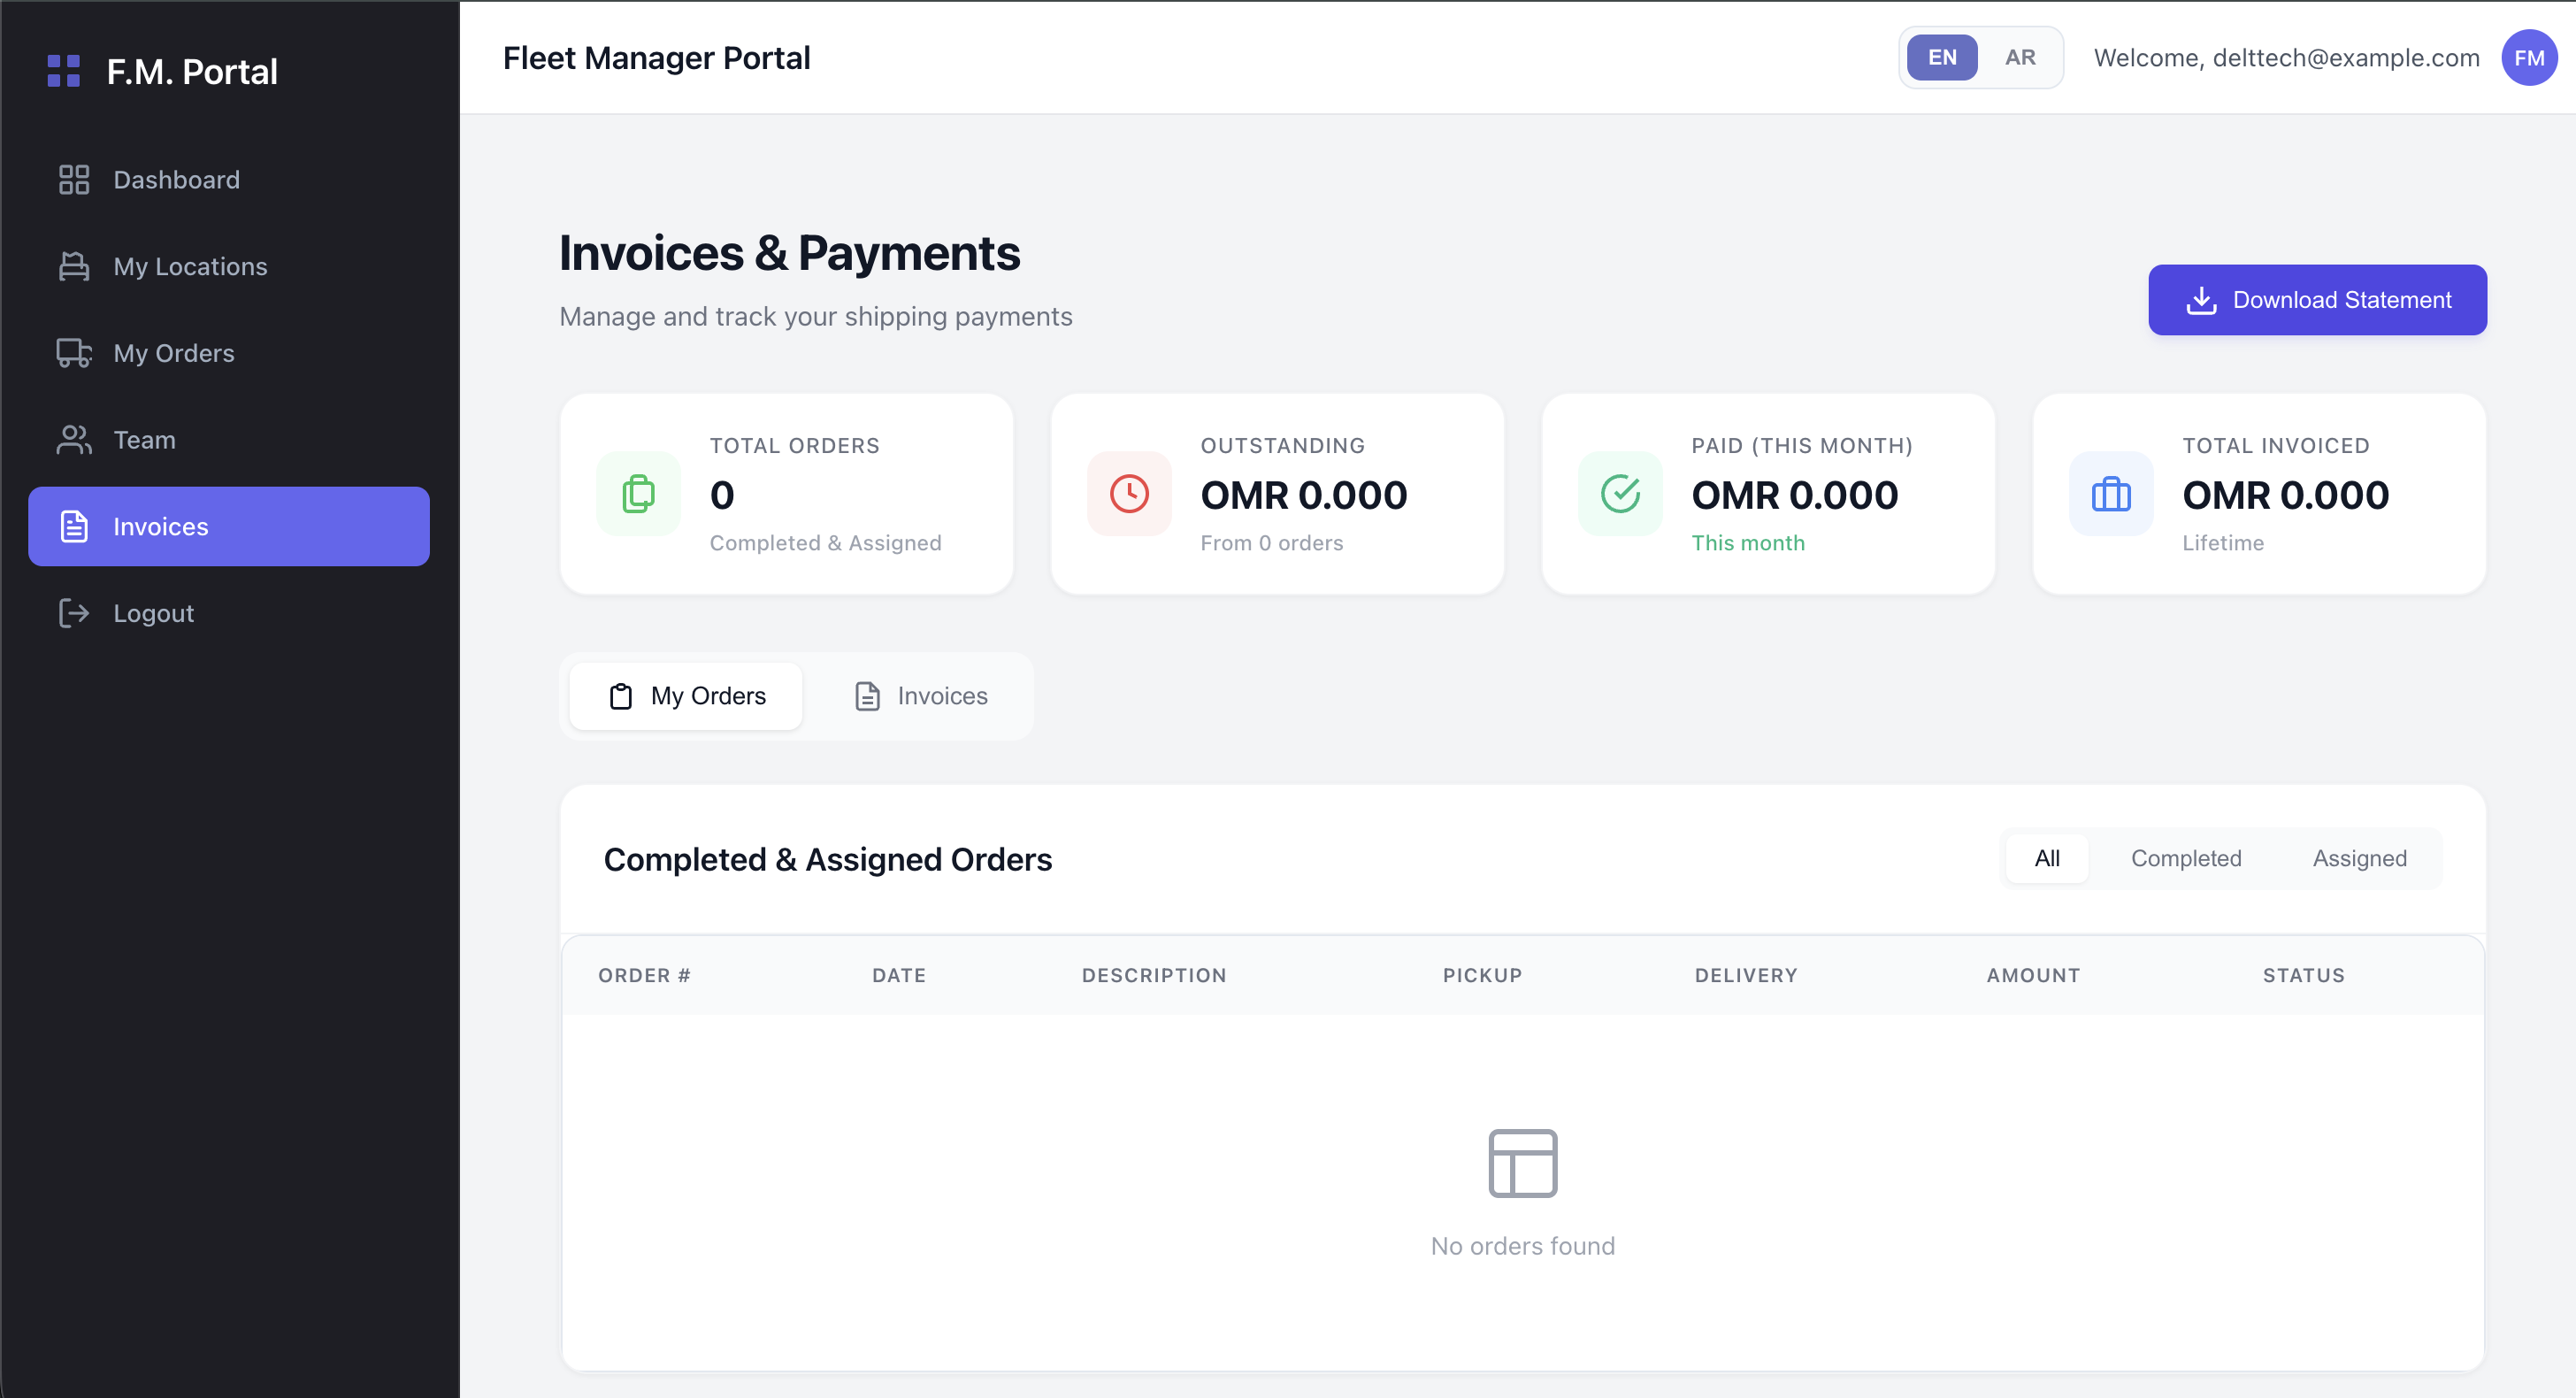Click the PICKUP column header

click(1482, 975)
